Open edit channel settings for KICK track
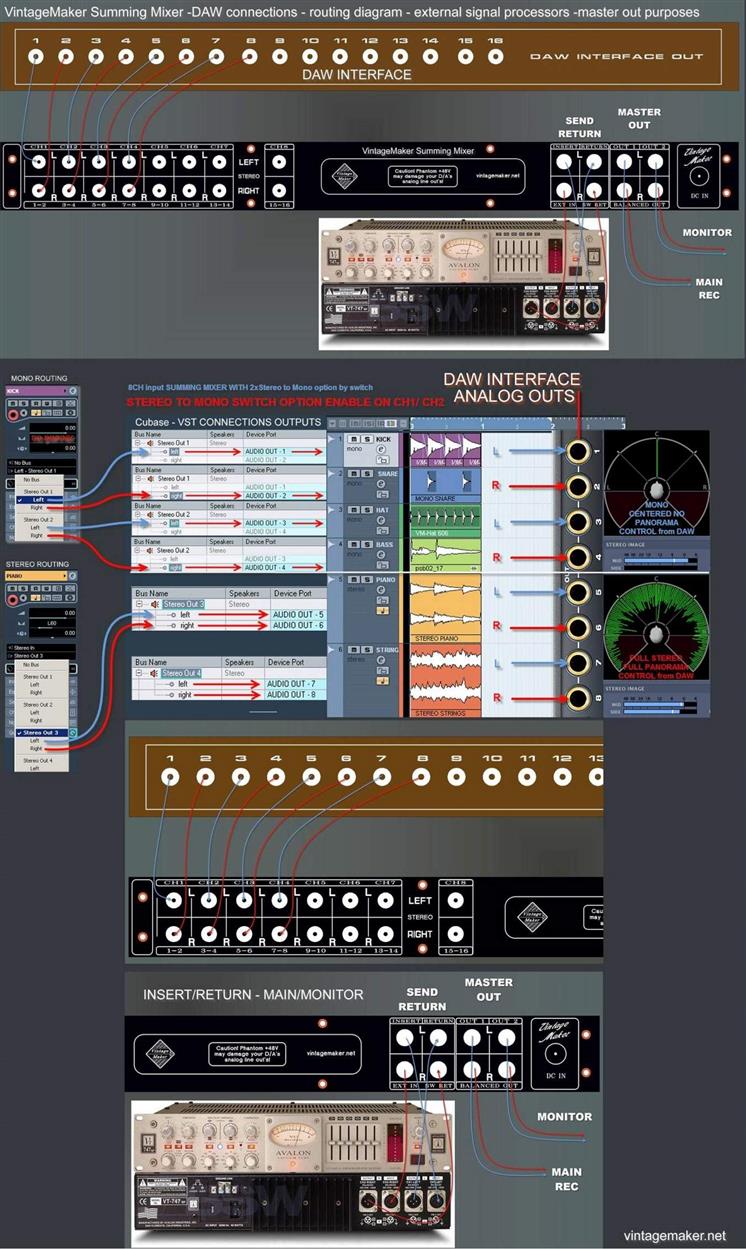746x1249 pixels. tap(383, 449)
